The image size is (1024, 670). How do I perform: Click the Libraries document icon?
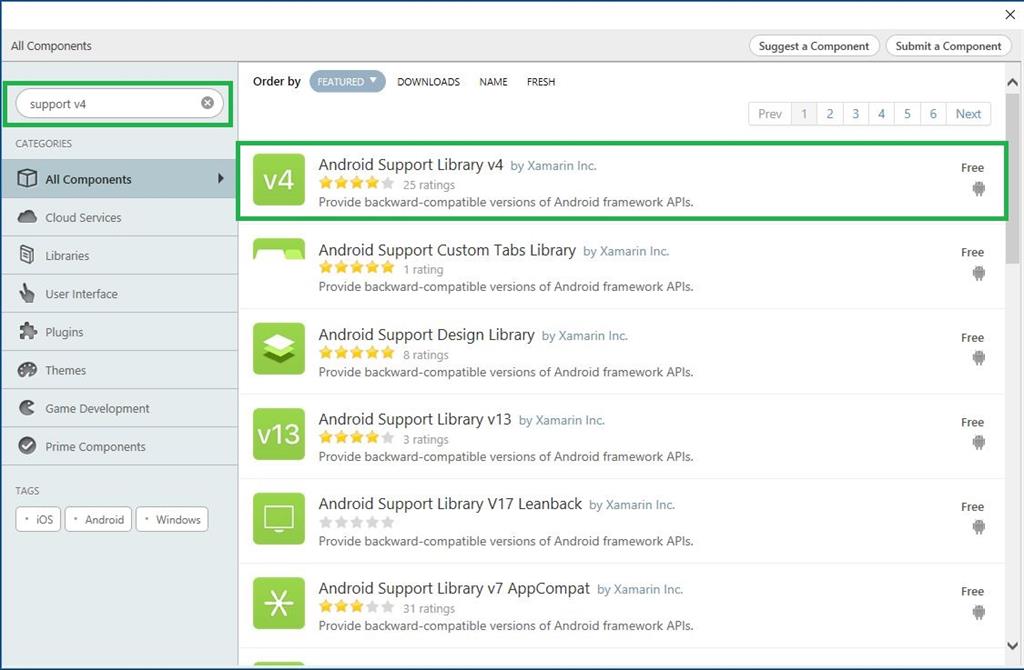27,255
